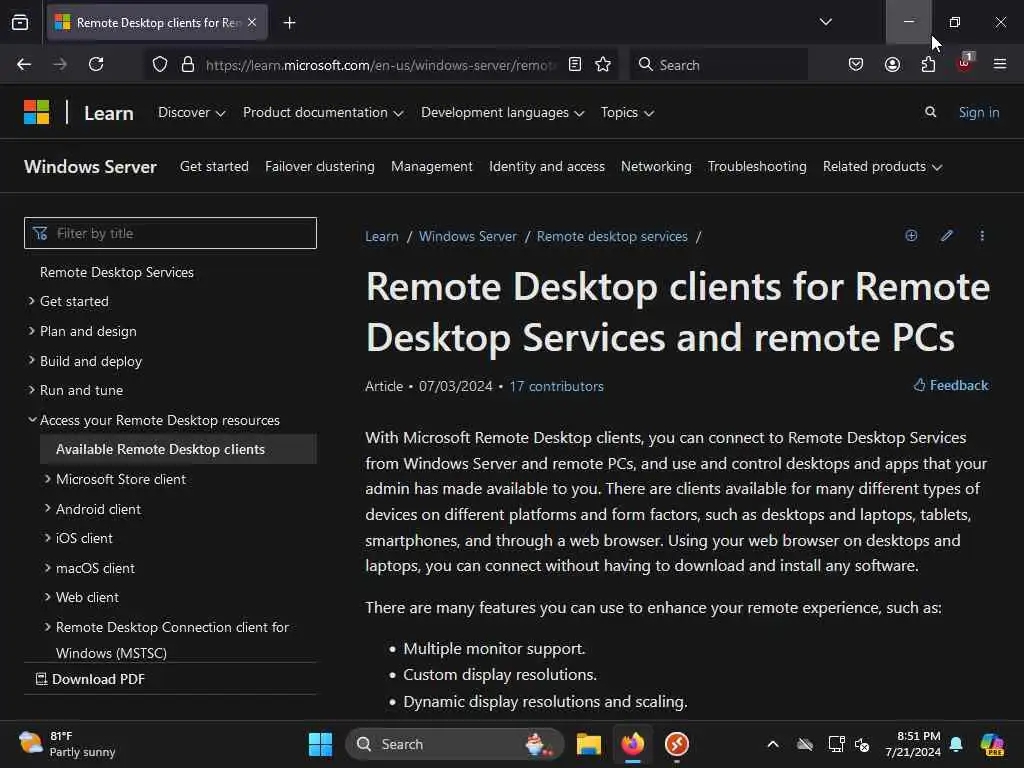Screen dimensions: 1024x768
Task: Click the site padlock security icon
Action: pos(188,64)
